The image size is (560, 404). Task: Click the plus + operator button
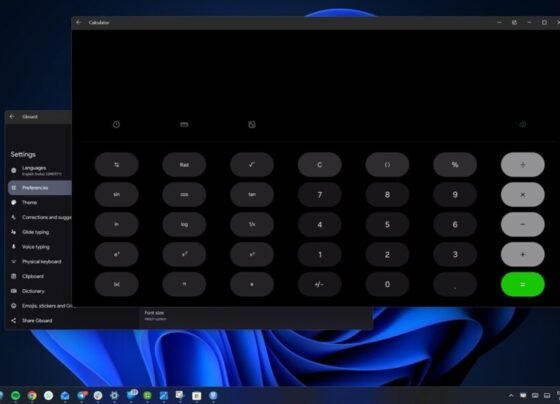522,255
